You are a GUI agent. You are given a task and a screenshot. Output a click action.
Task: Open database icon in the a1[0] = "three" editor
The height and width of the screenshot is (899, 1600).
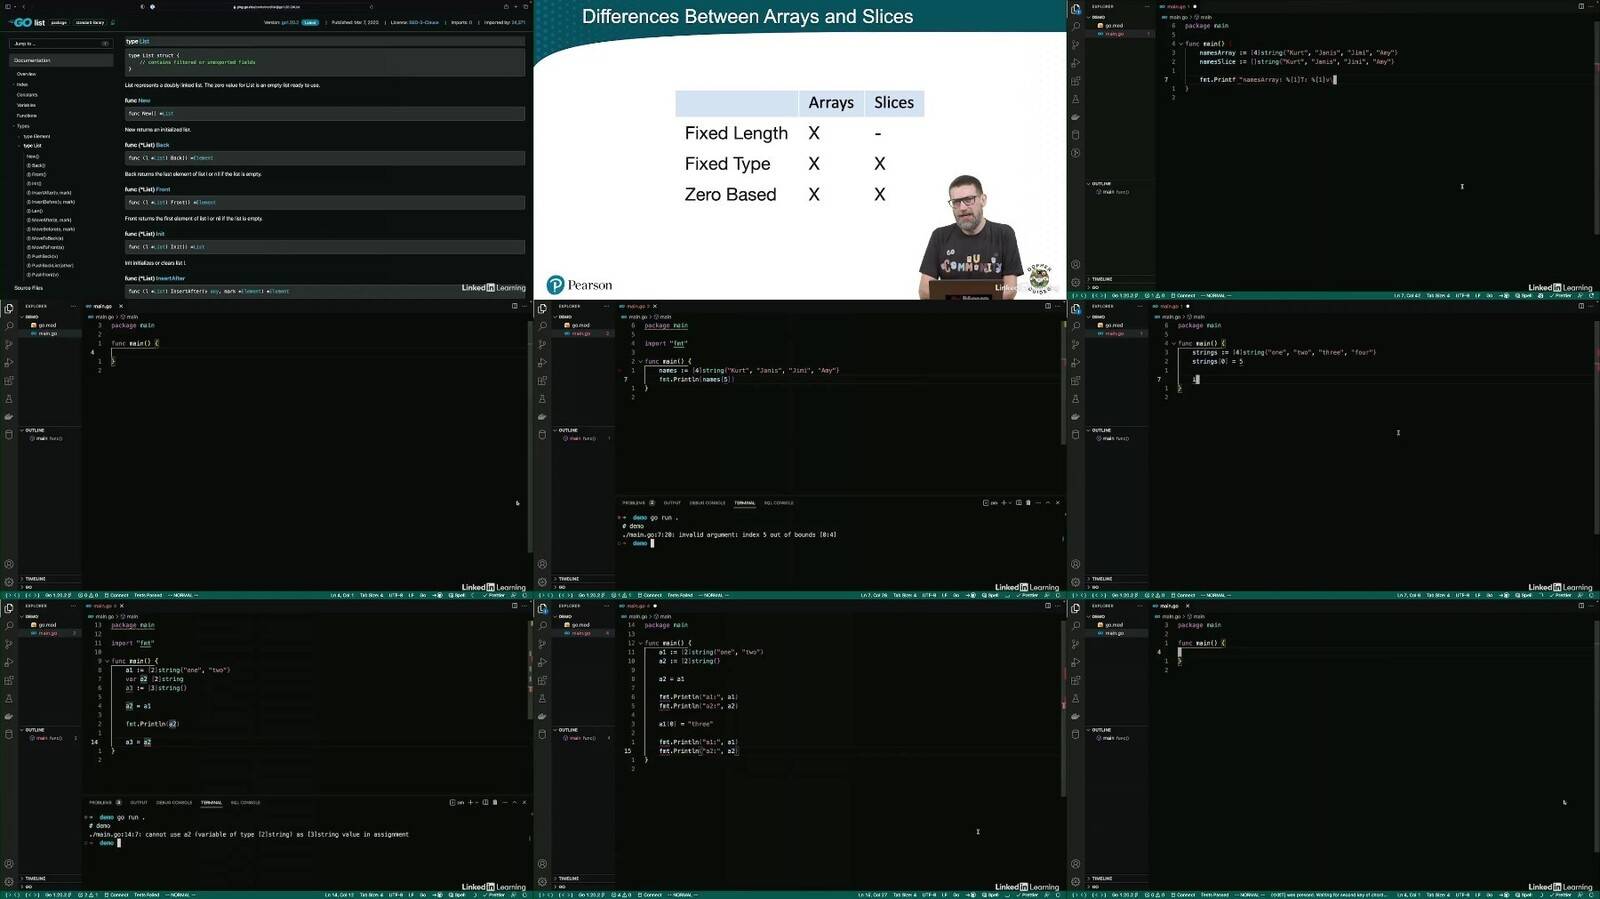pos(542,734)
